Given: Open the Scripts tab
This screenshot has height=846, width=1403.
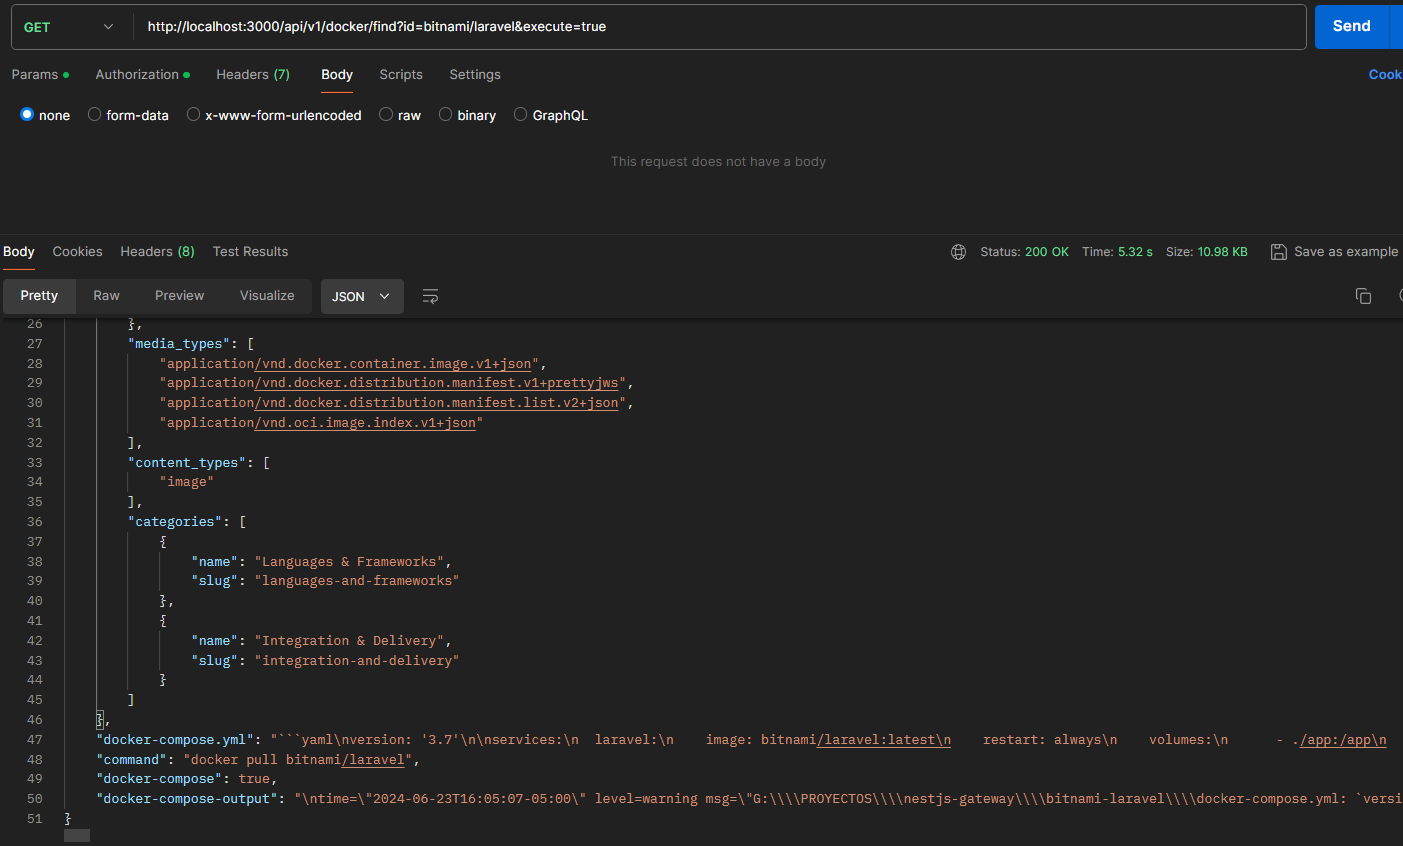Looking at the screenshot, I should click(x=400, y=75).
